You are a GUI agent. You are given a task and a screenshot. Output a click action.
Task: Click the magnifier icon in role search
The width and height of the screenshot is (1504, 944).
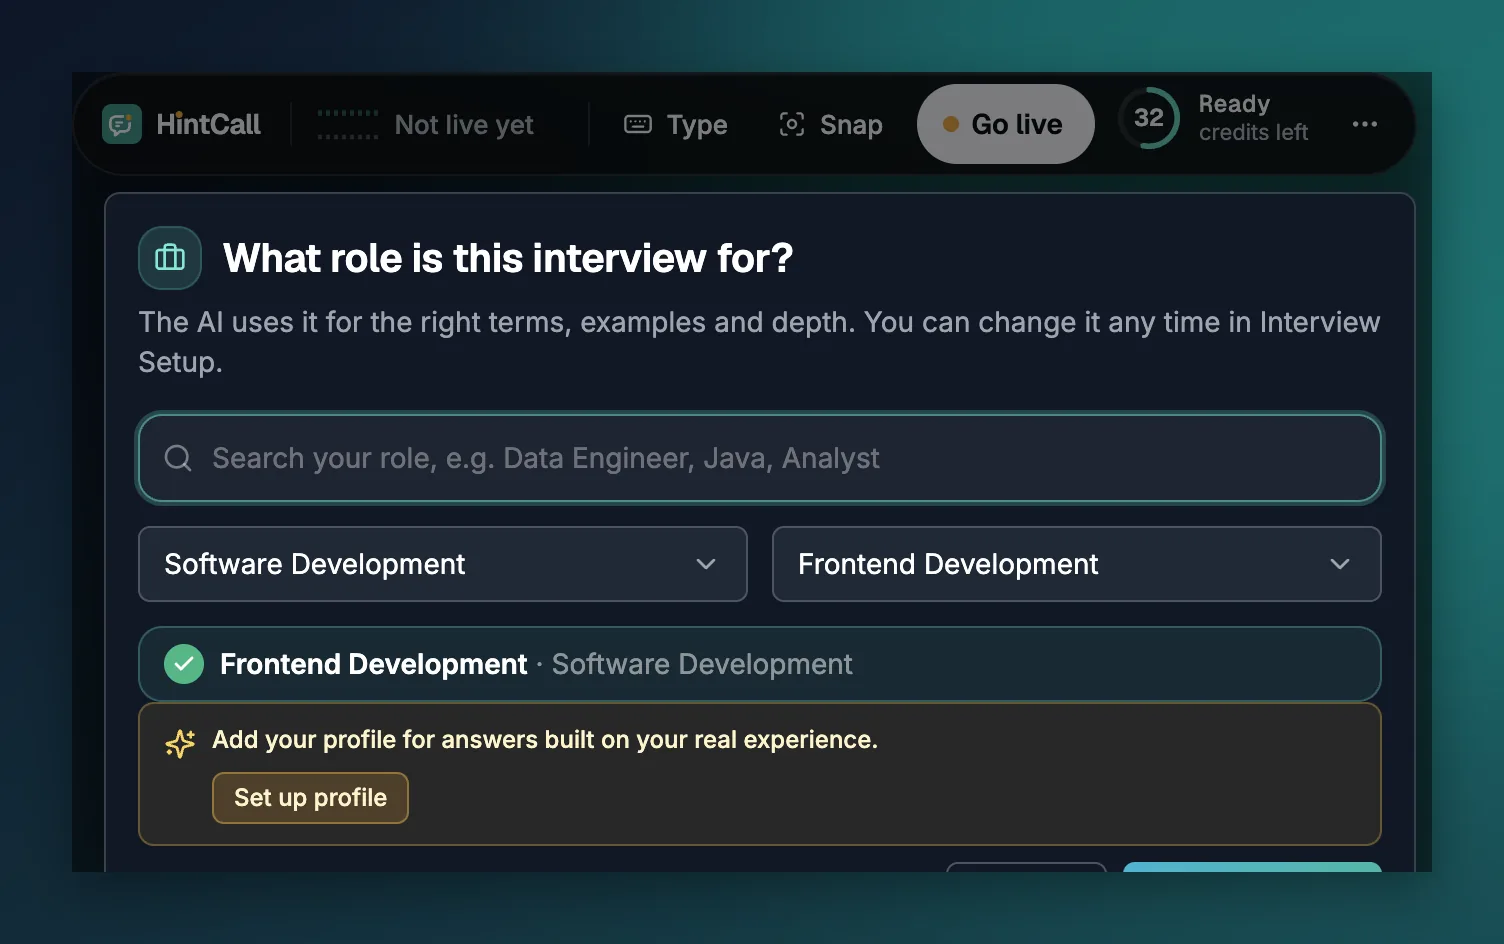[x=178, y=458]
